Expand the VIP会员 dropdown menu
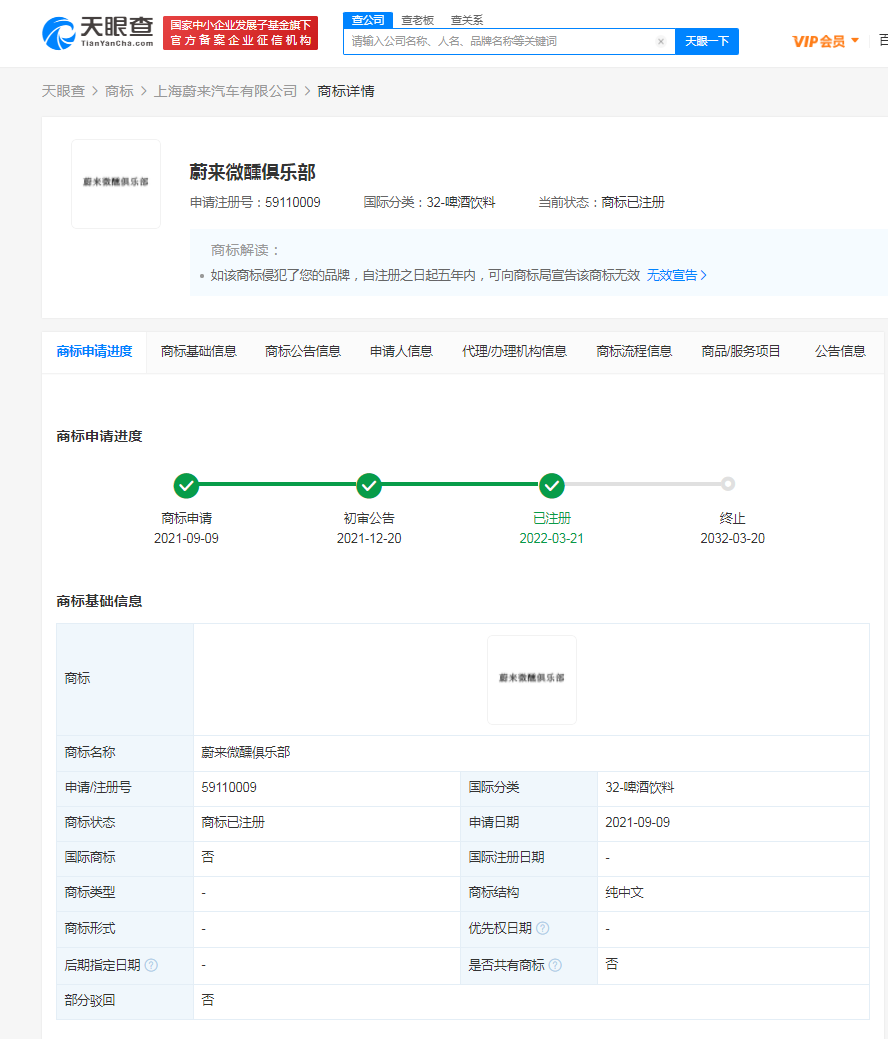Screen dimensions: 888x1039 click(825, 41)
